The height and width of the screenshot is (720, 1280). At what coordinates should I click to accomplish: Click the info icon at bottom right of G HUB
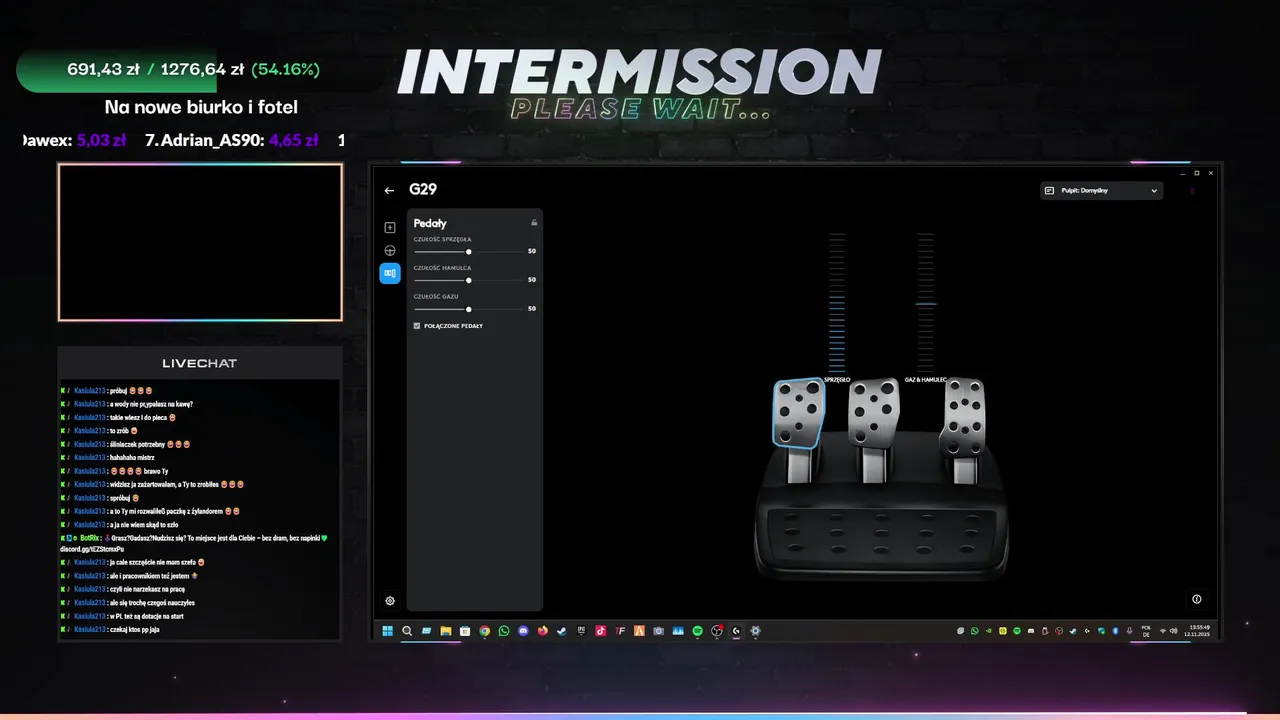click(1197, 599)
